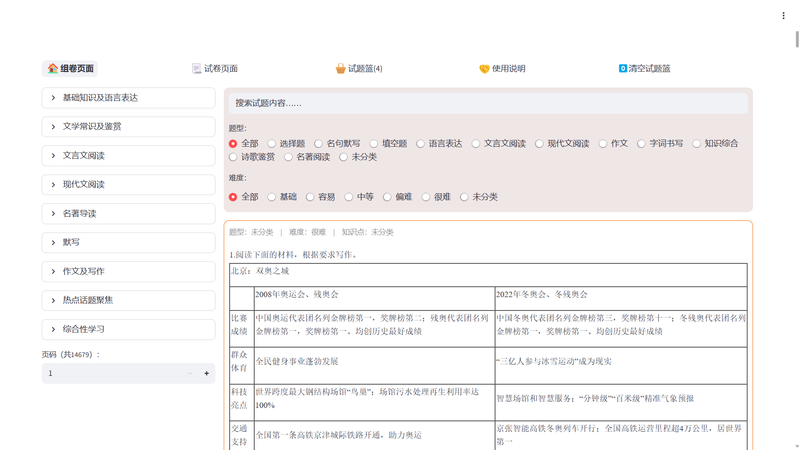
Task: Open the top-right three-dot menu
Action: 784,16
